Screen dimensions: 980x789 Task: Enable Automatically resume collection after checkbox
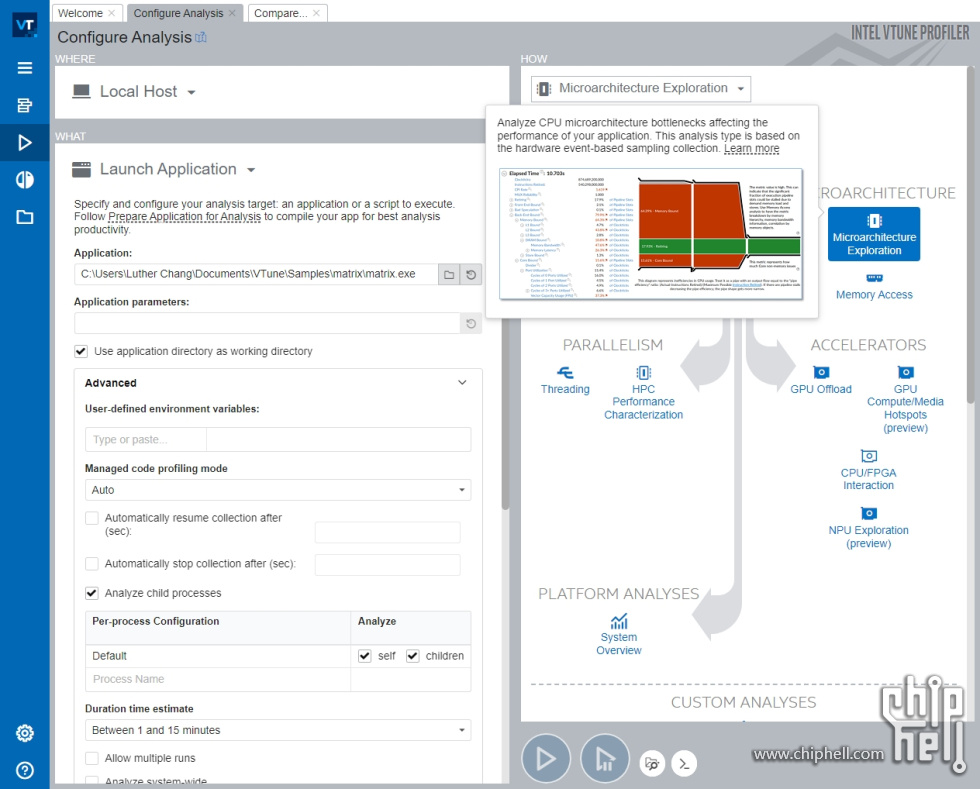tap(92, 518)
